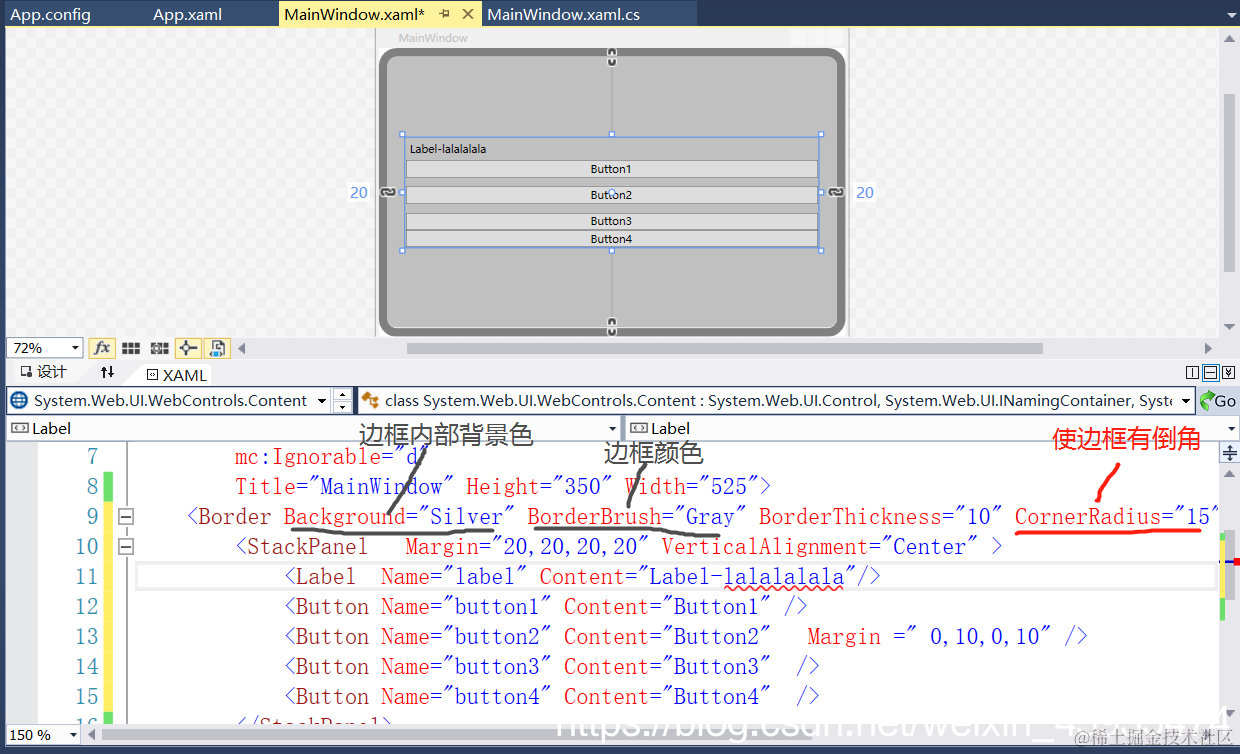Collapse the pane with chevron icon
The height and width of the screenshot is (754, 1240).
[x=1228, y=373]
